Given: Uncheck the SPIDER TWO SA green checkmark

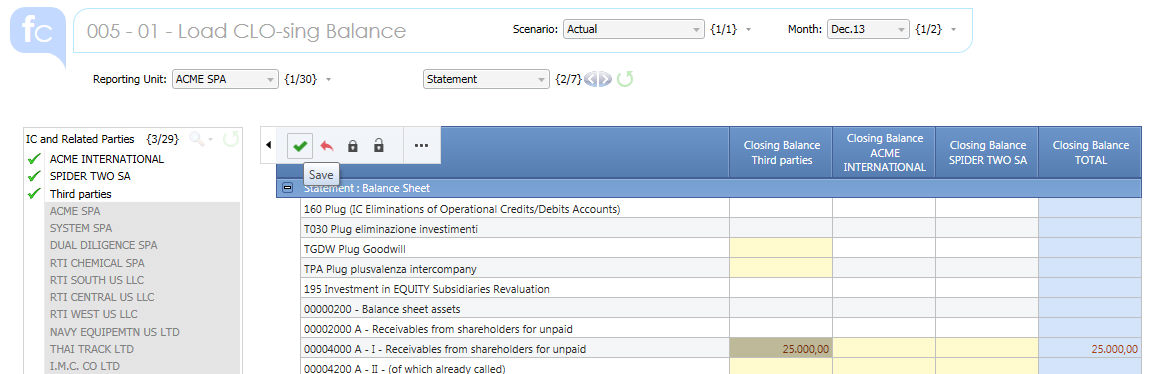Looking at the screenshot, I should pyautogui.click(x=33, y=176).
